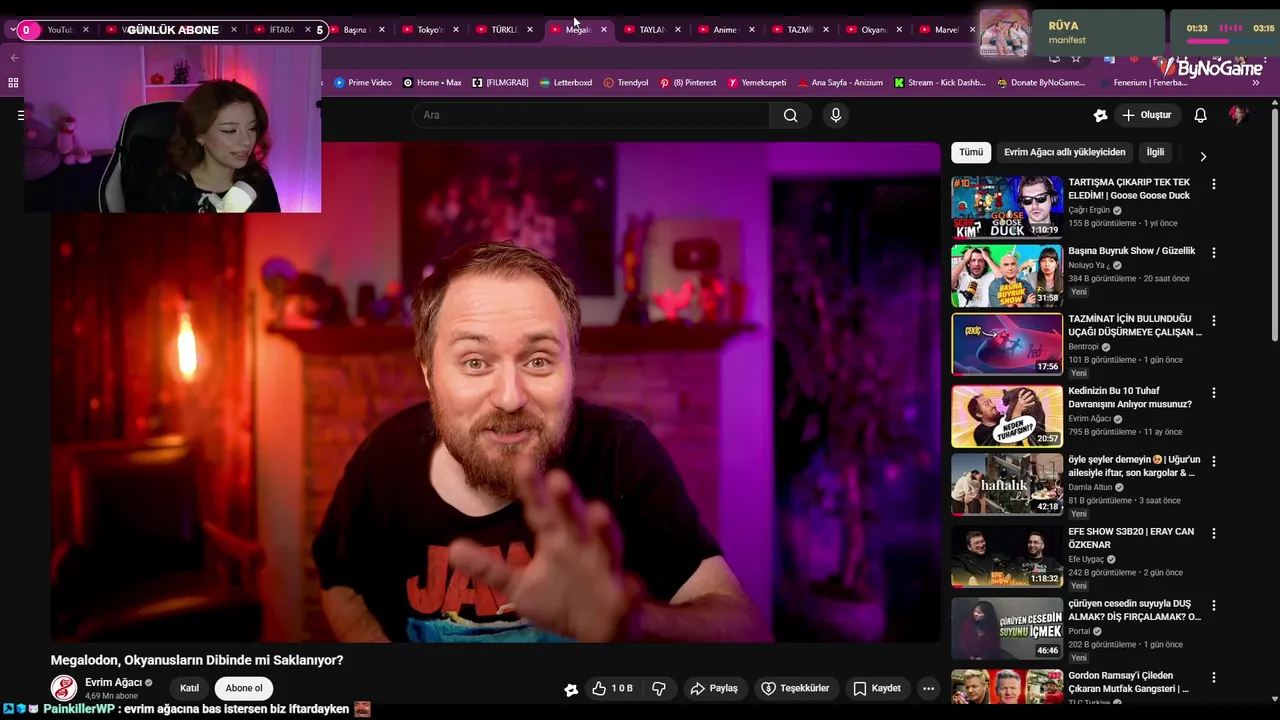The image size is (1280, 720).
Task: Open options menu for Gordon Ramsay video
Action: (1214, 677)
